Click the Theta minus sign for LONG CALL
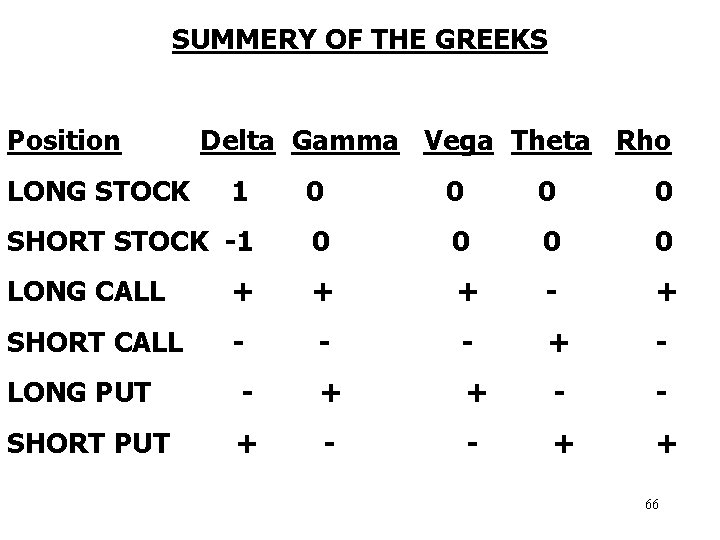Screen dimensions: 720x540 [x=552, y=290]
